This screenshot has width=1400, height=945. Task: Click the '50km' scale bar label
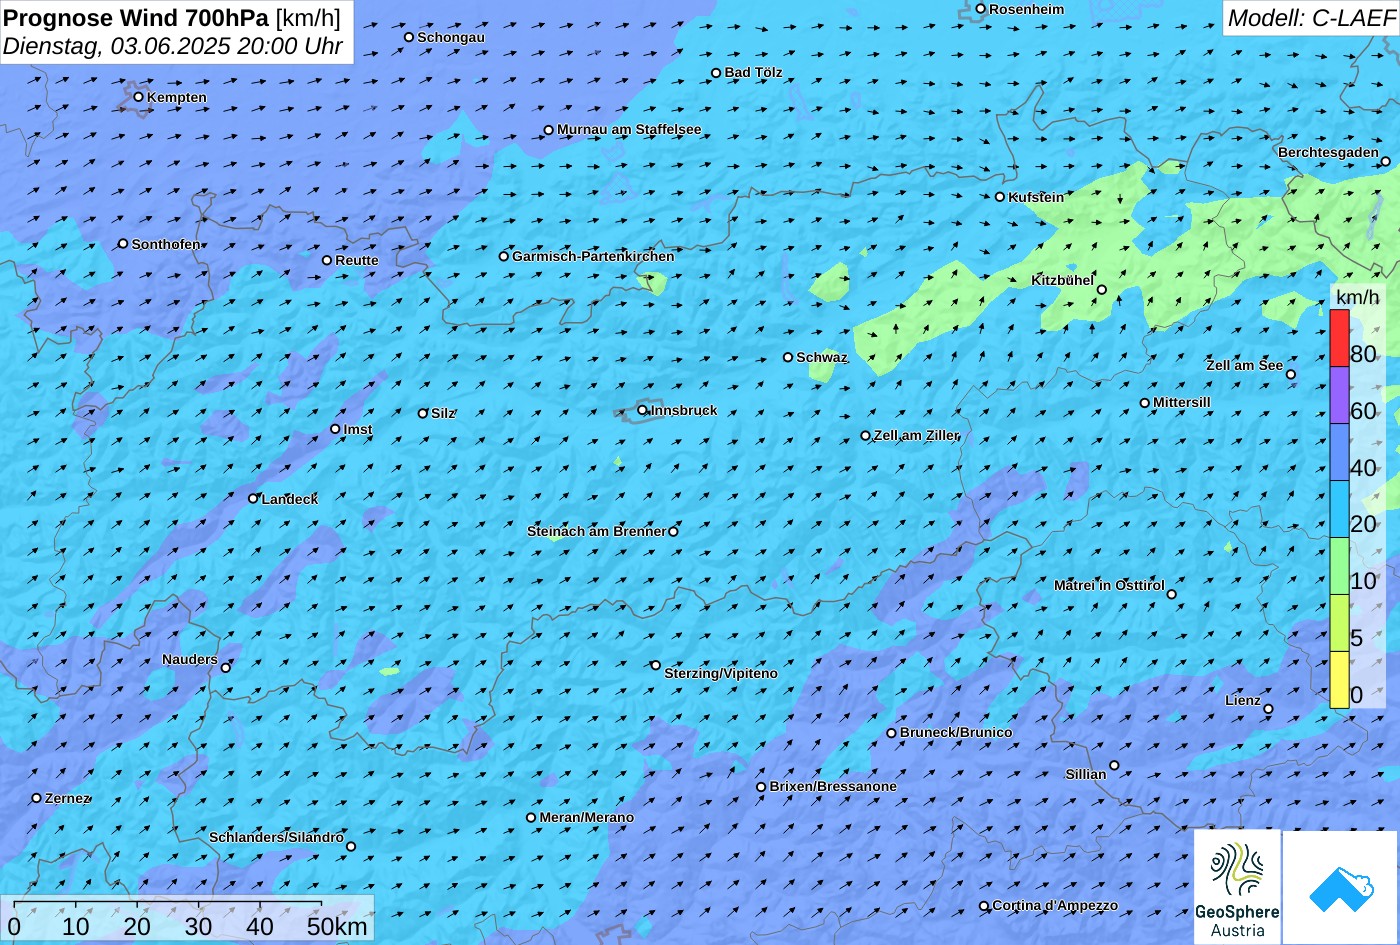tap(337, 926)
